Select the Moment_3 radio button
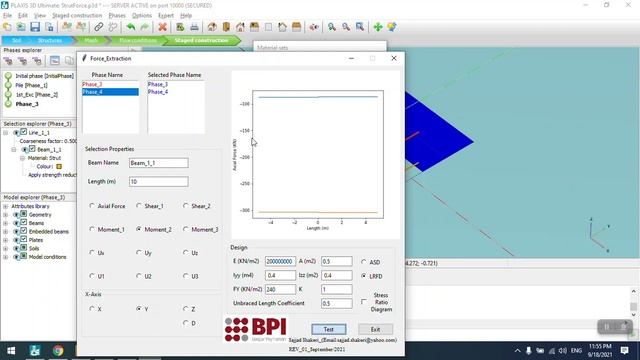 pos(186,229)
